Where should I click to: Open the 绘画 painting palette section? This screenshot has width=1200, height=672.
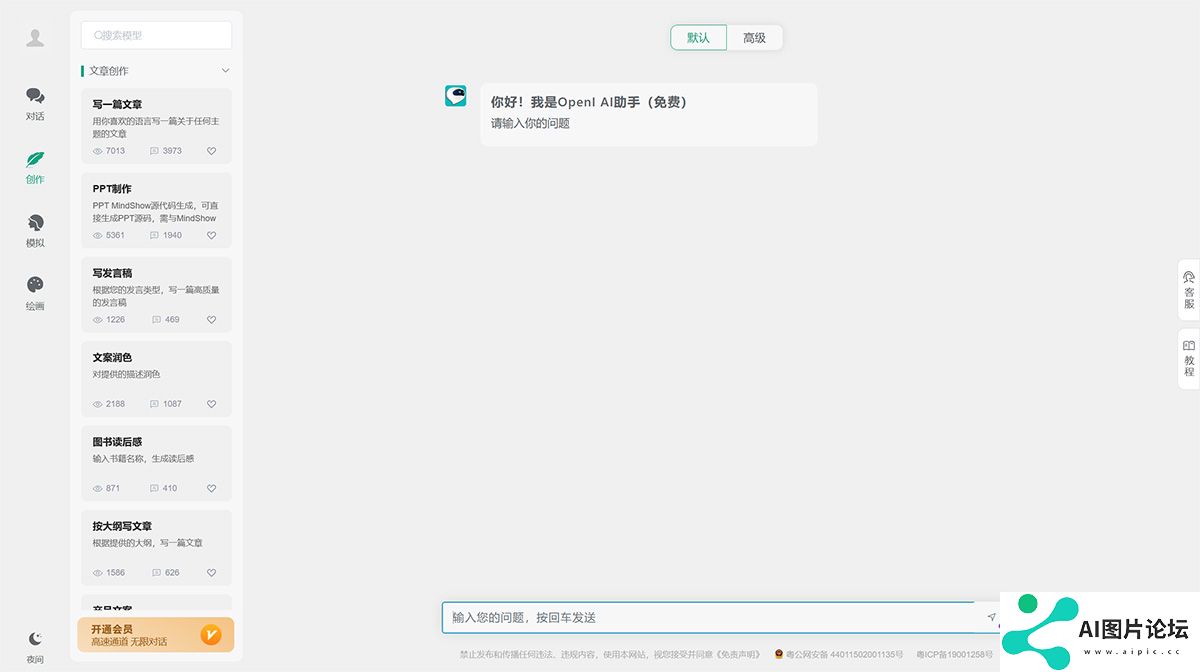point(35,293)
